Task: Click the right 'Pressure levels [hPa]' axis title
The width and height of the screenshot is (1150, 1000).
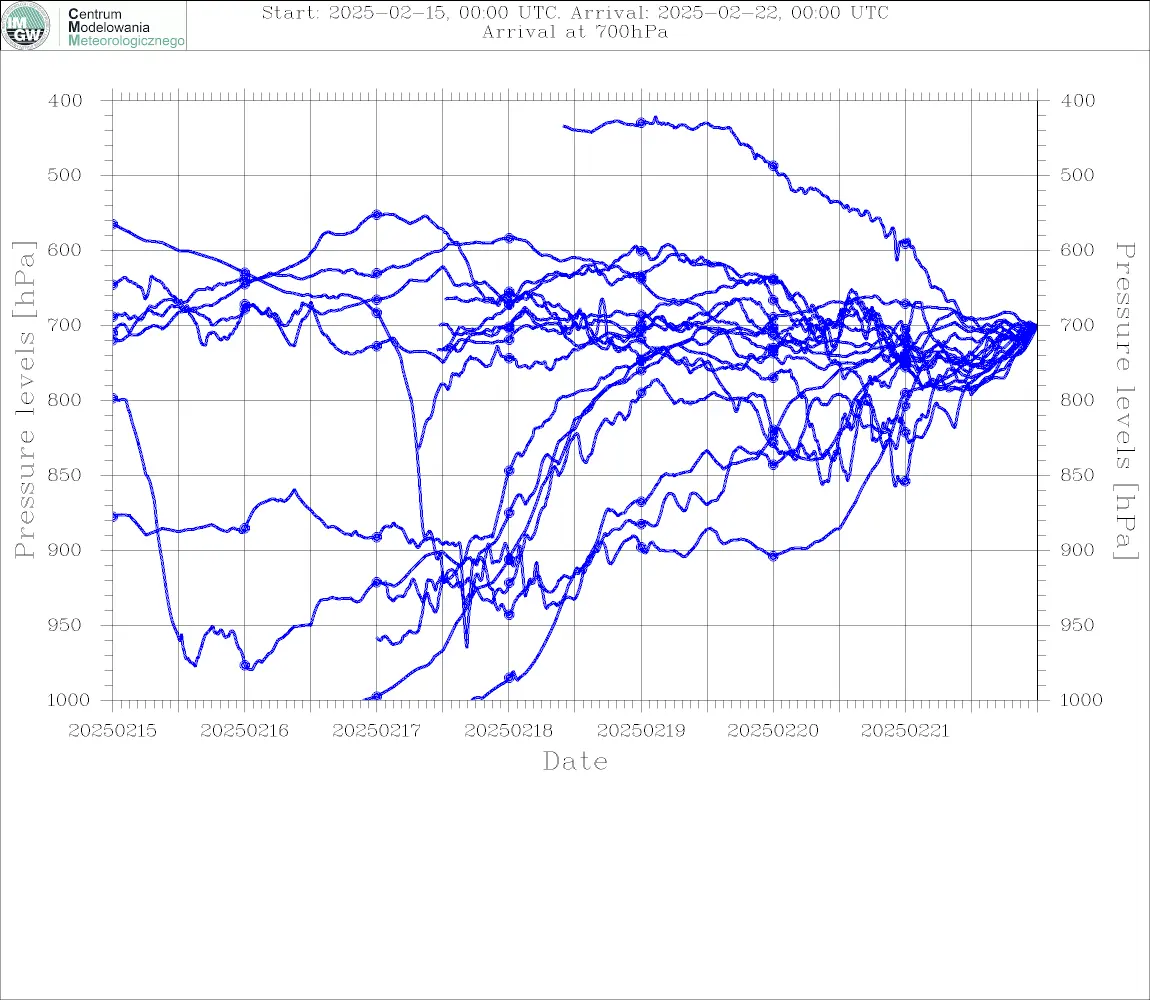Action: pyautogui.click(x=1126, y=401)
